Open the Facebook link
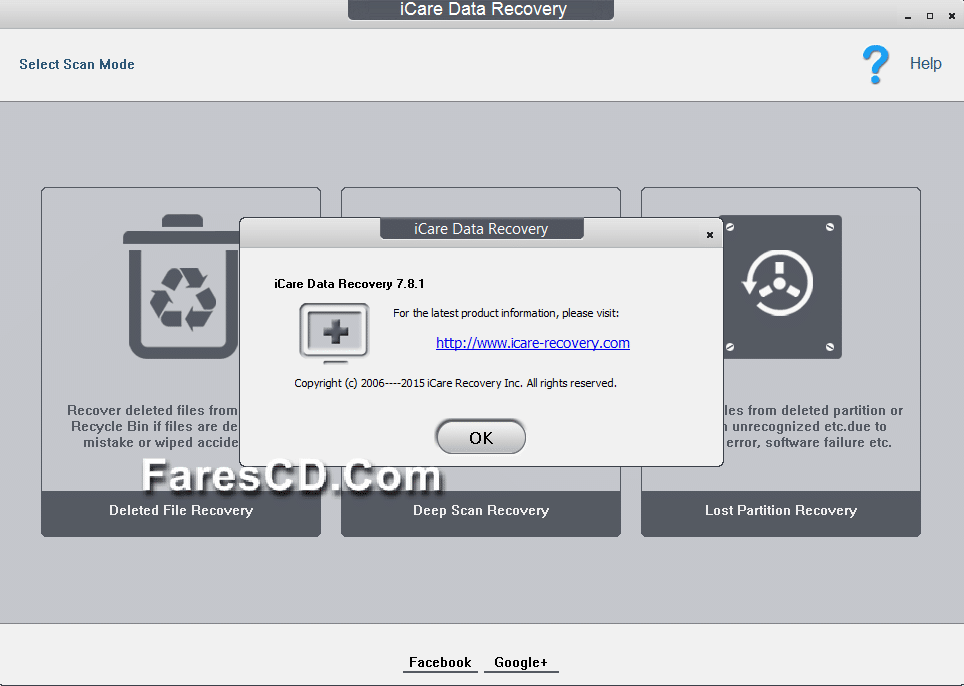Screen dimensions: 964x686 pyautogui.click(x=440, y=663)
